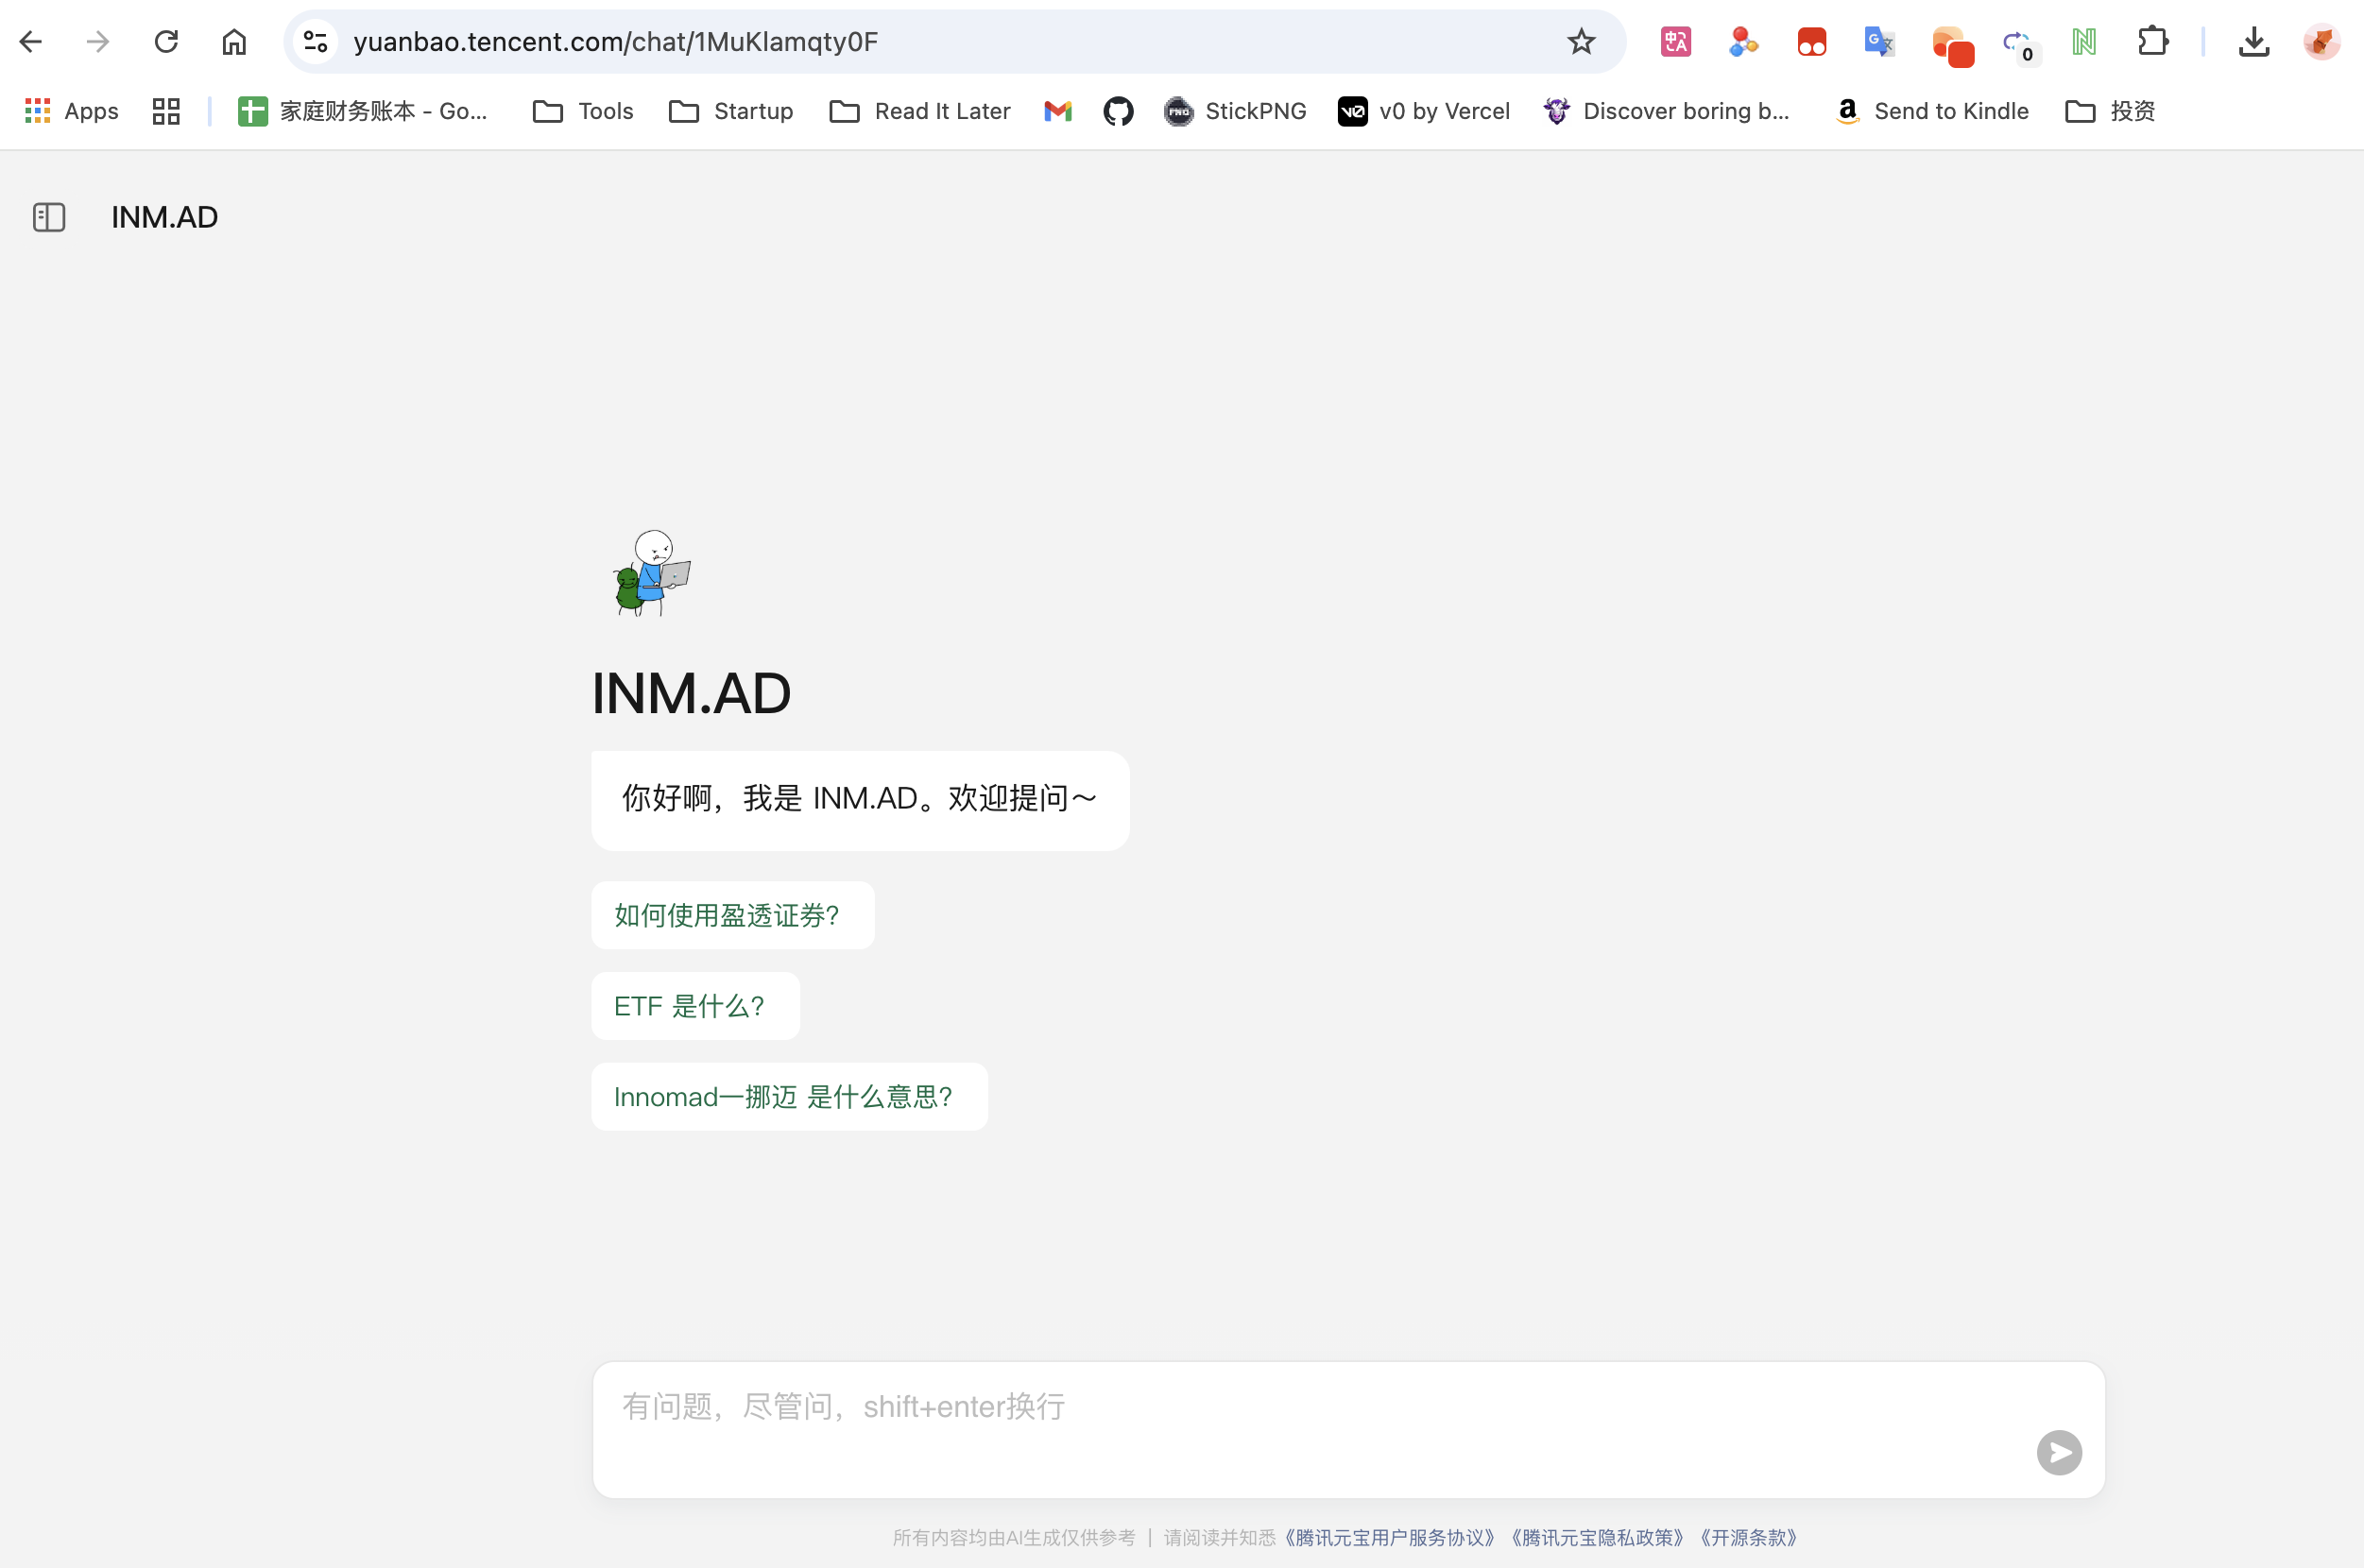Open the extension with 0 badge
This screenshot has height=1568, width=2364.
coord(2020,45)
